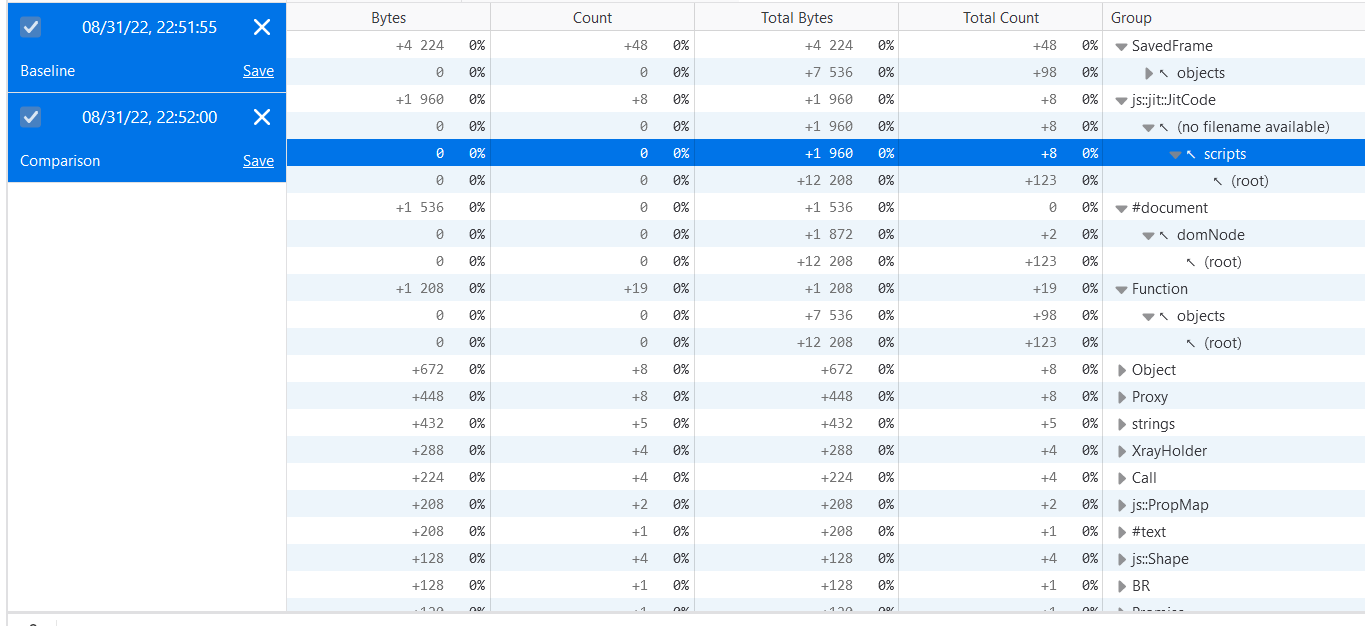Uncheck the Baseline snapshot 22:51:55 checkbox
This screenshot has height=626, width=1365.
pyautogui.click(x=31, y=27)
